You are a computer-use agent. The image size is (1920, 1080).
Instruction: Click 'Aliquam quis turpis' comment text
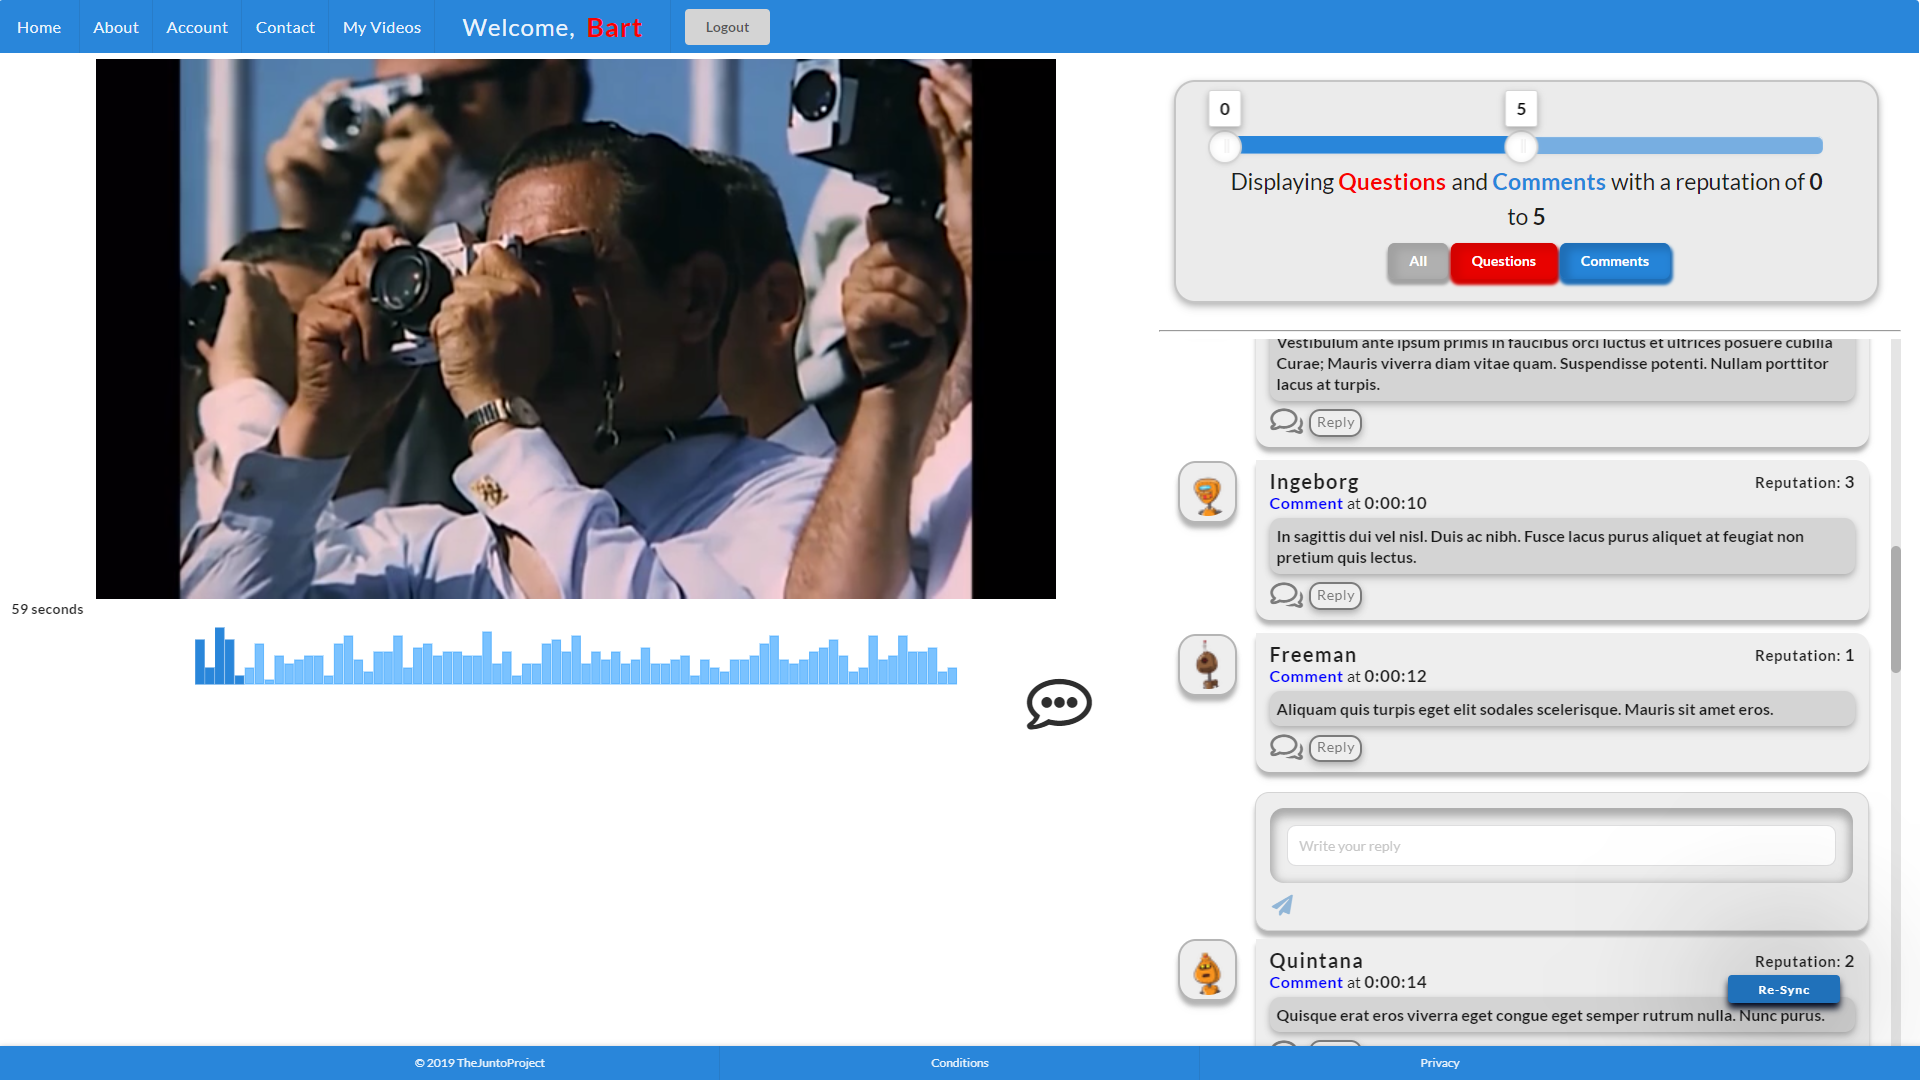click(x=1524, y=710)
